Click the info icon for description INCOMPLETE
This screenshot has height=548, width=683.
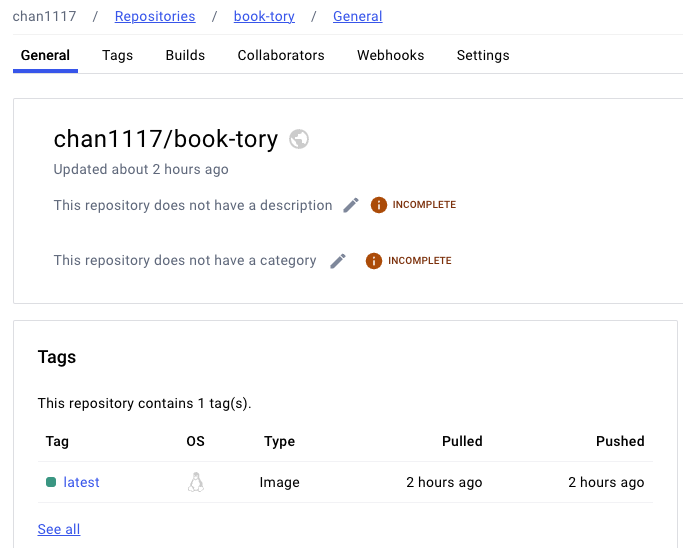[x=379, y=205]
